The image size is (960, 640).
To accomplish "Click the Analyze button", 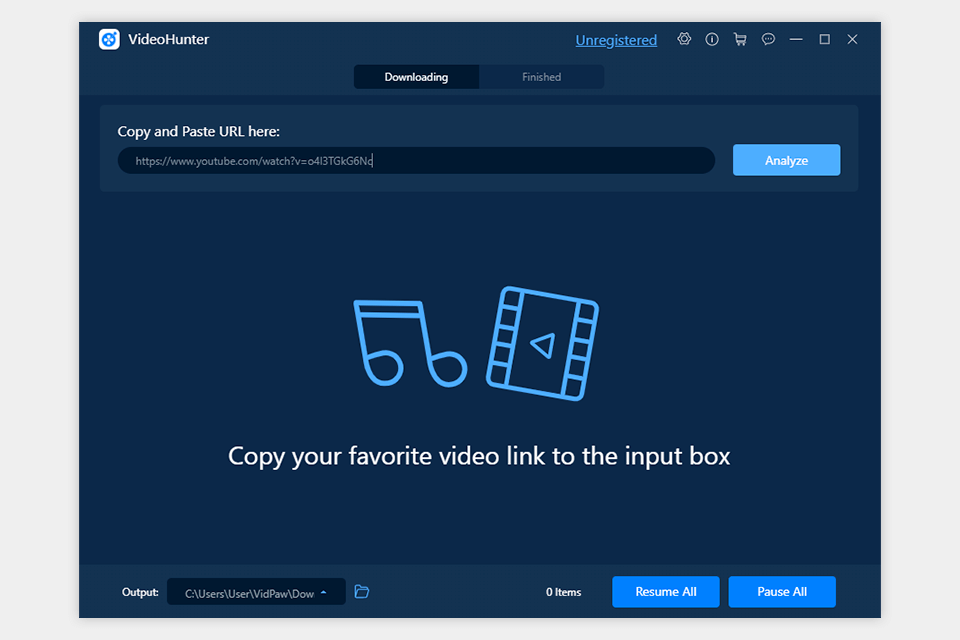I will (786, 160).
